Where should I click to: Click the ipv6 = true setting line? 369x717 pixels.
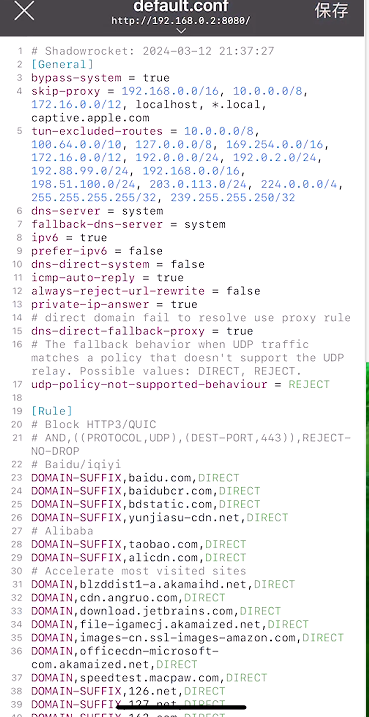tap(69, 237)
